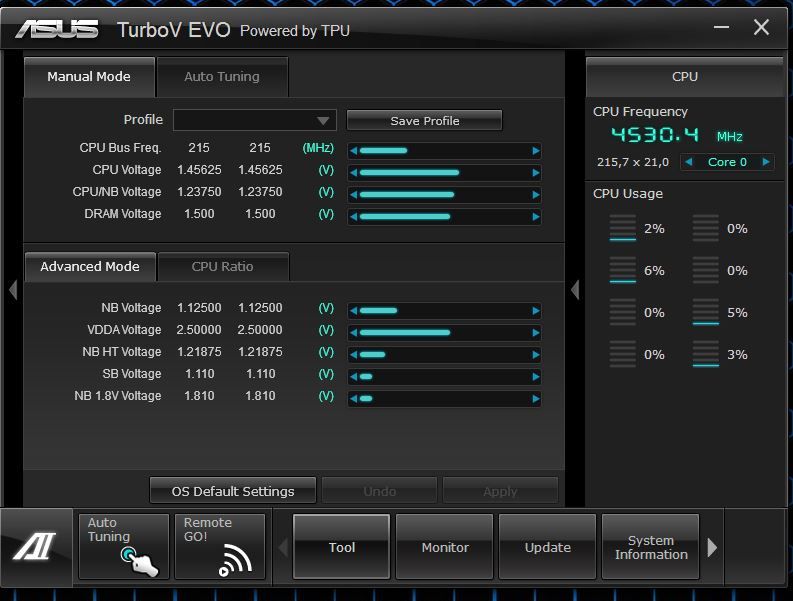
Task: Increase NB HT Voltage with right arrow
Action: coord(536,355)
